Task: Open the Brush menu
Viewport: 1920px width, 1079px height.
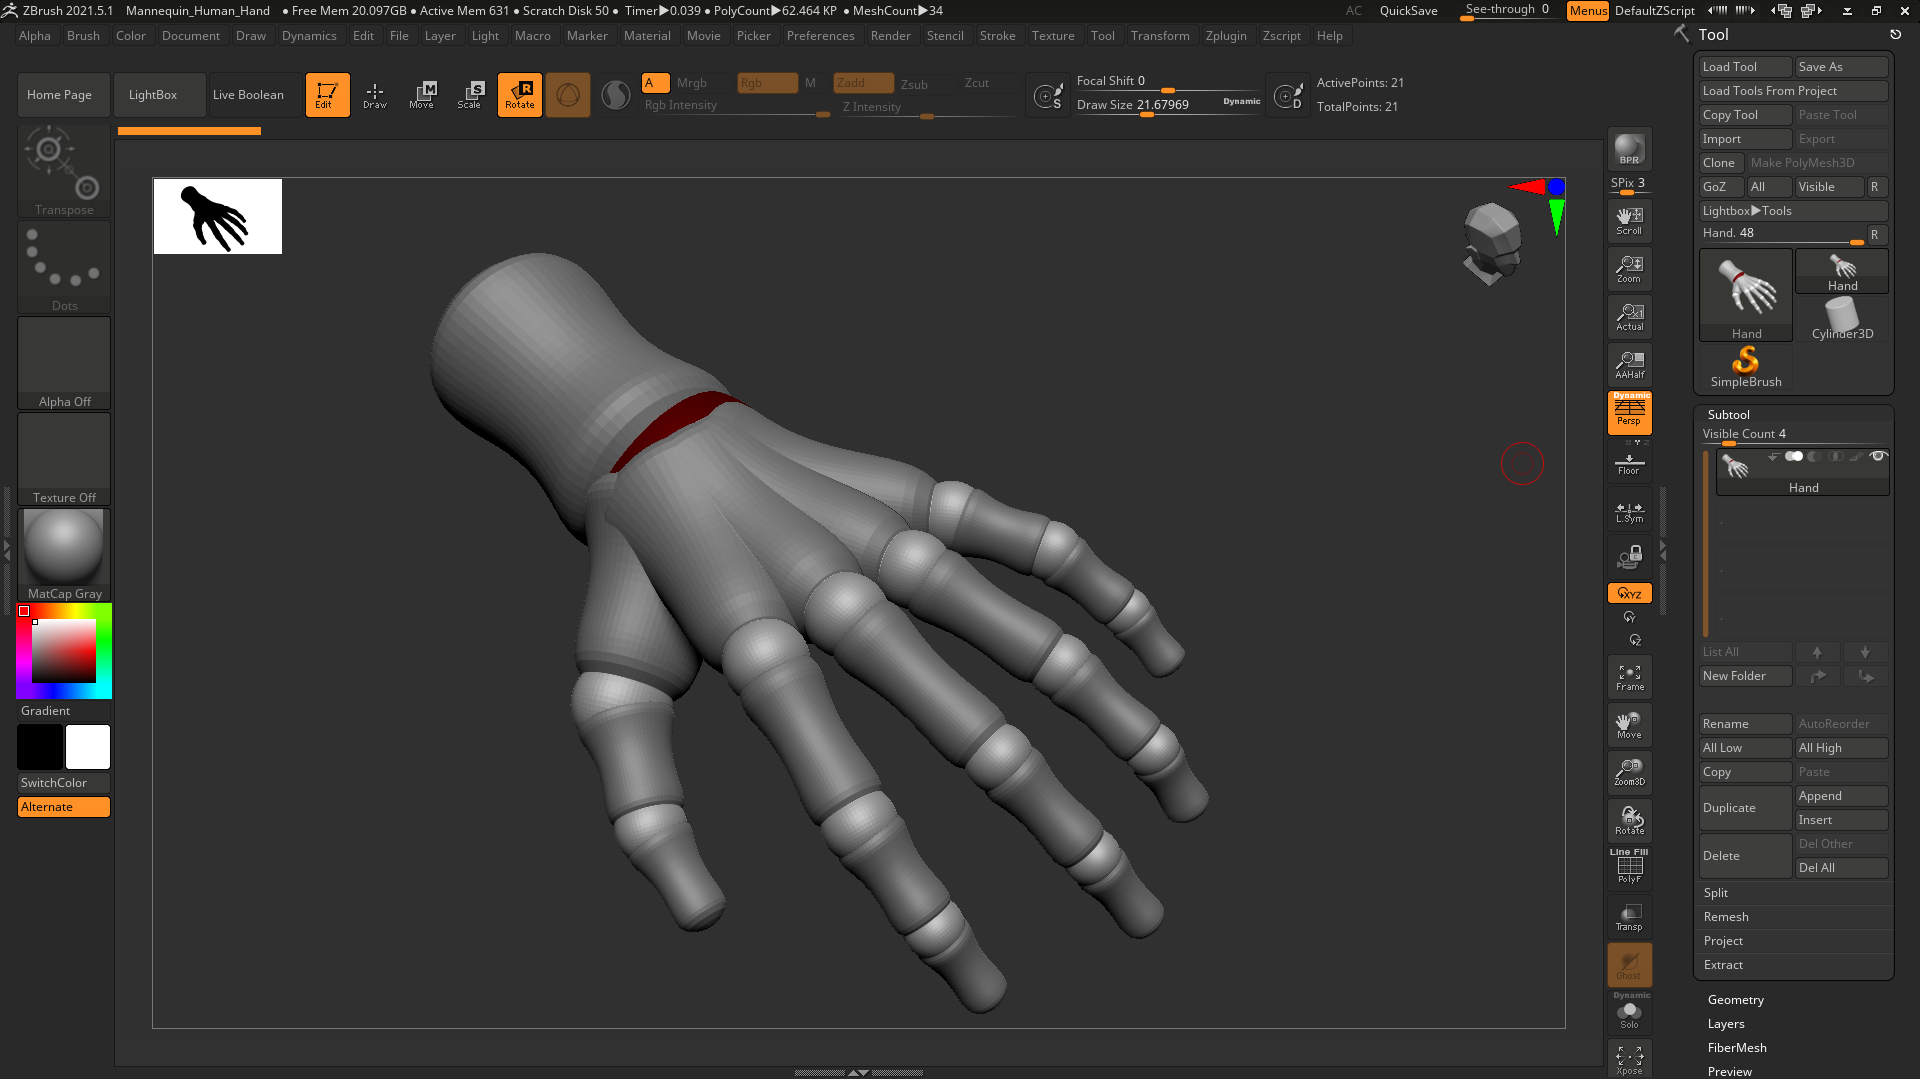Action: point(83,36)
